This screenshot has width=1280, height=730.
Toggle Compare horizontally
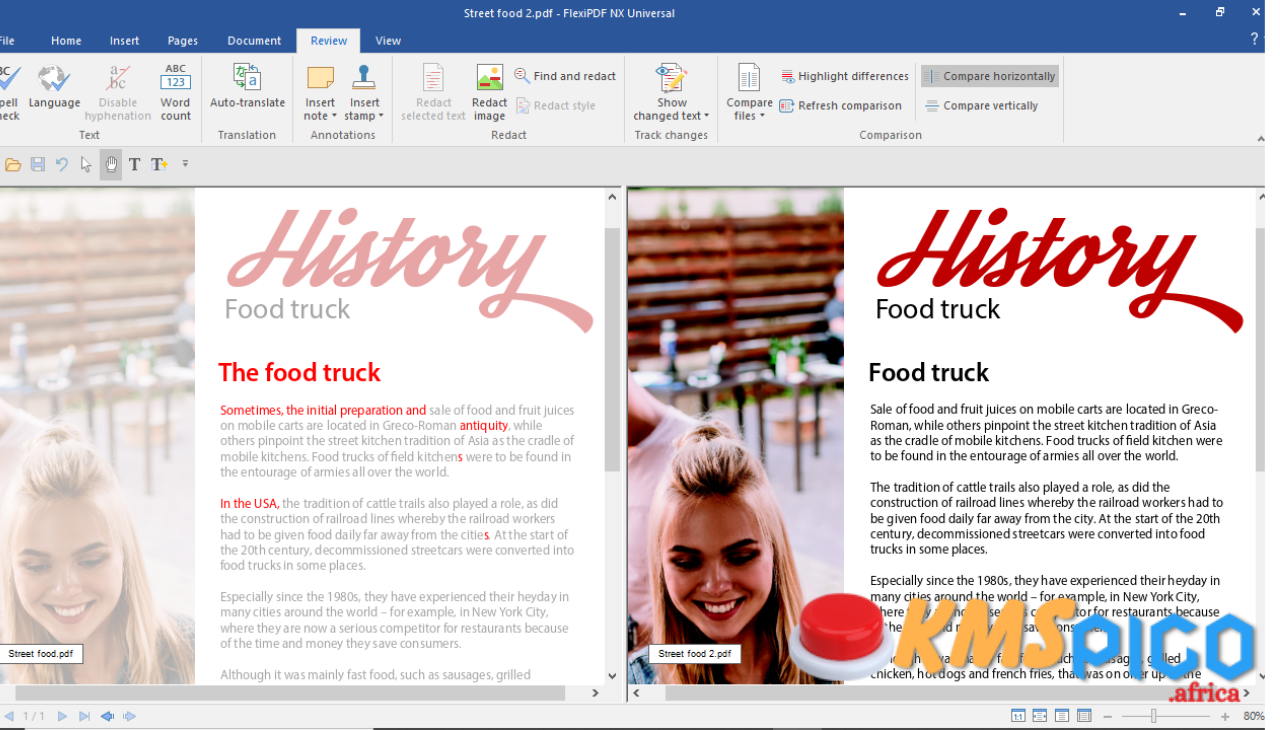[x=990, y=76]
